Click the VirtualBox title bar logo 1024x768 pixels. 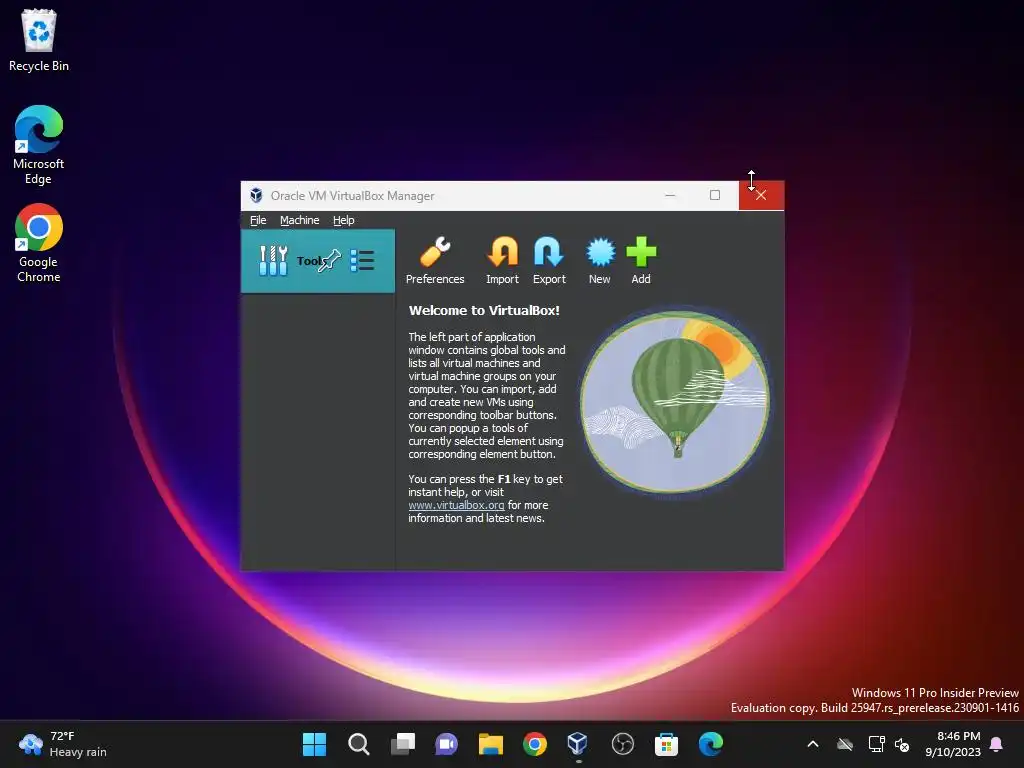point(256,195)
